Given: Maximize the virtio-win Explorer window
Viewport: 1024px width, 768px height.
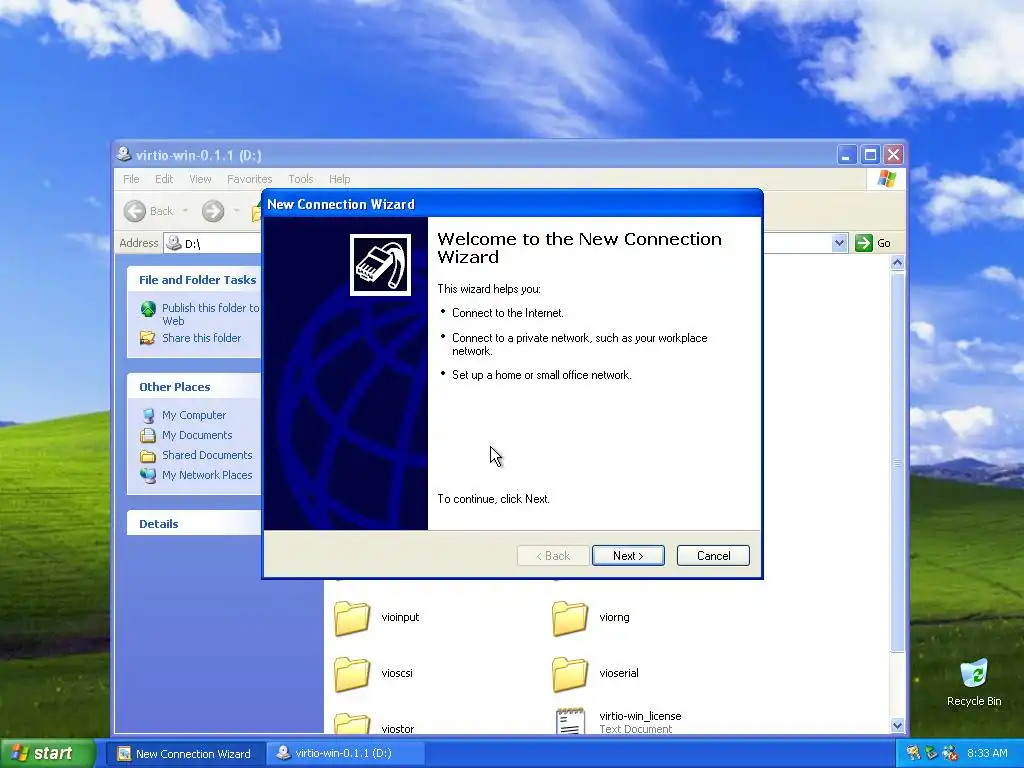Looking at the screenshot, I should (870, 155).
